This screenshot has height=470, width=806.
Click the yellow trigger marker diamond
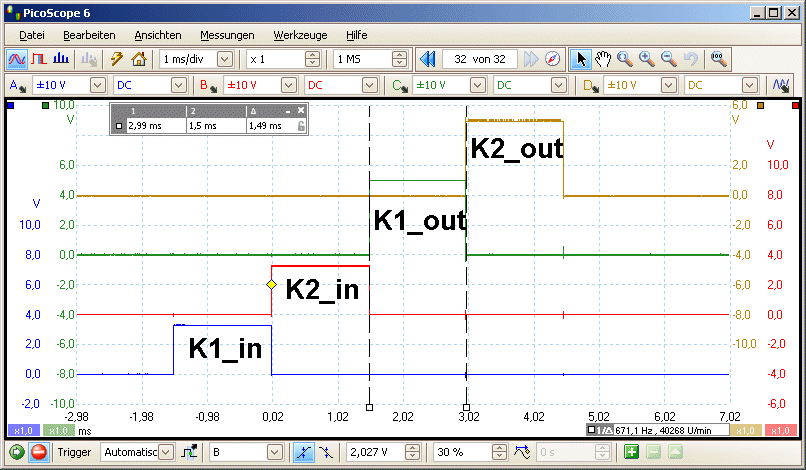(271, 285)
